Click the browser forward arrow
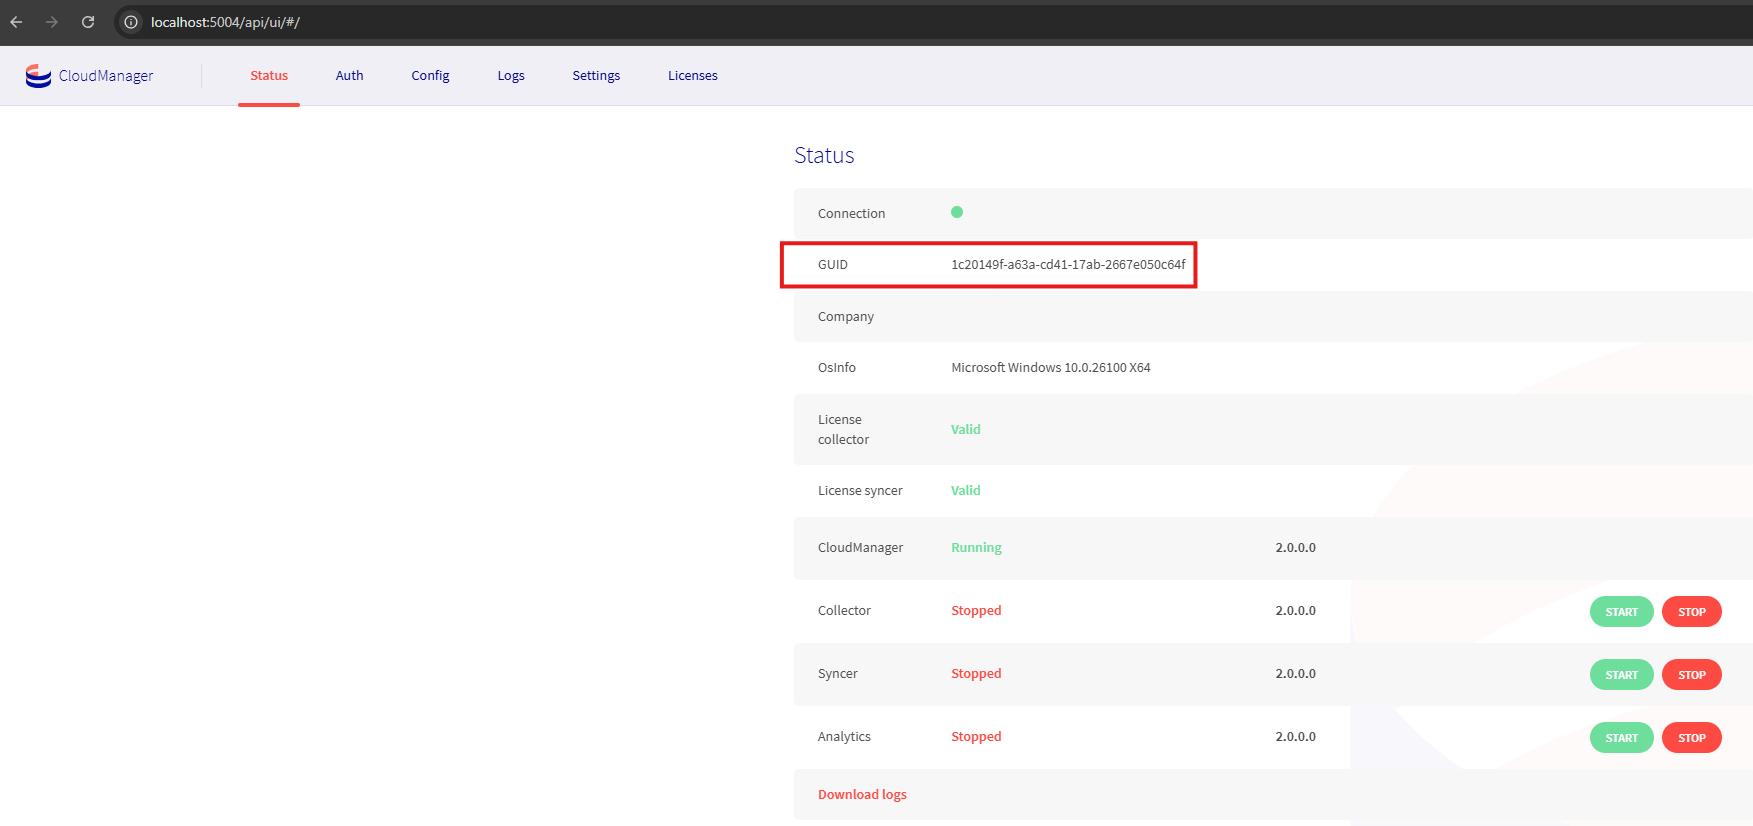Screen dimensions: 1753x826 52,22
